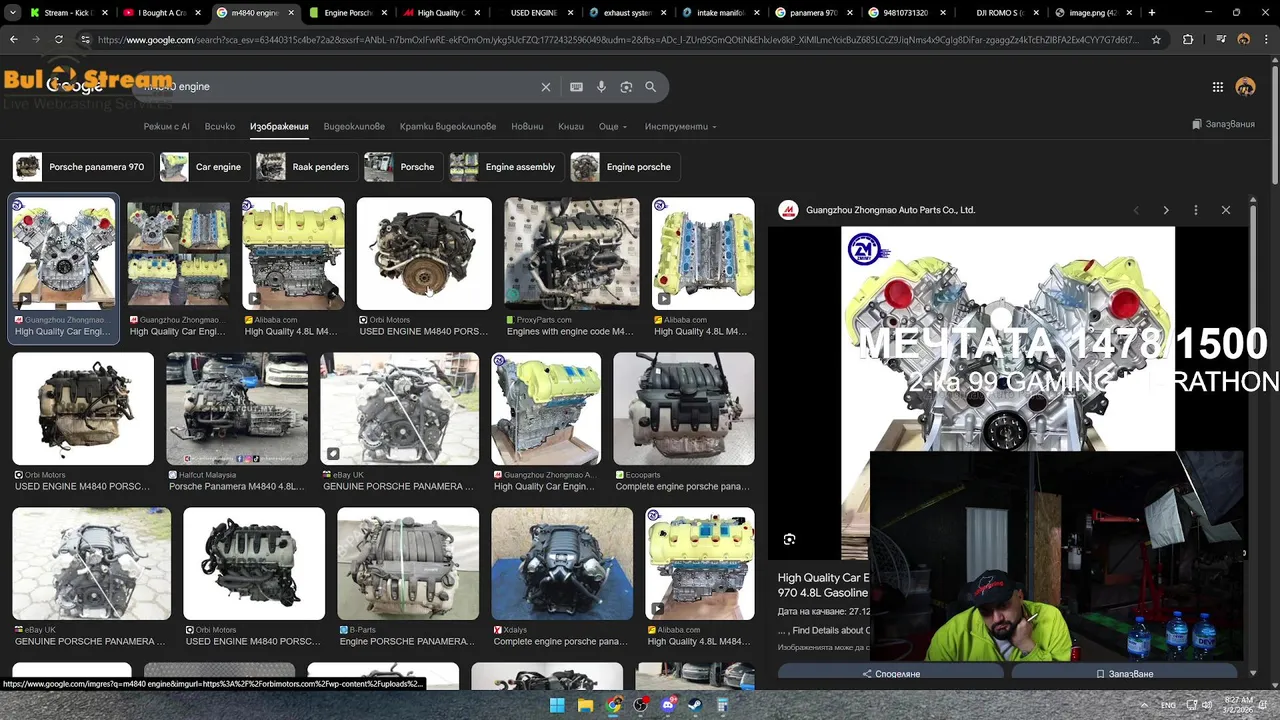Clear the Google search box text
1280x720 pixels.
(x=546, y=87)
